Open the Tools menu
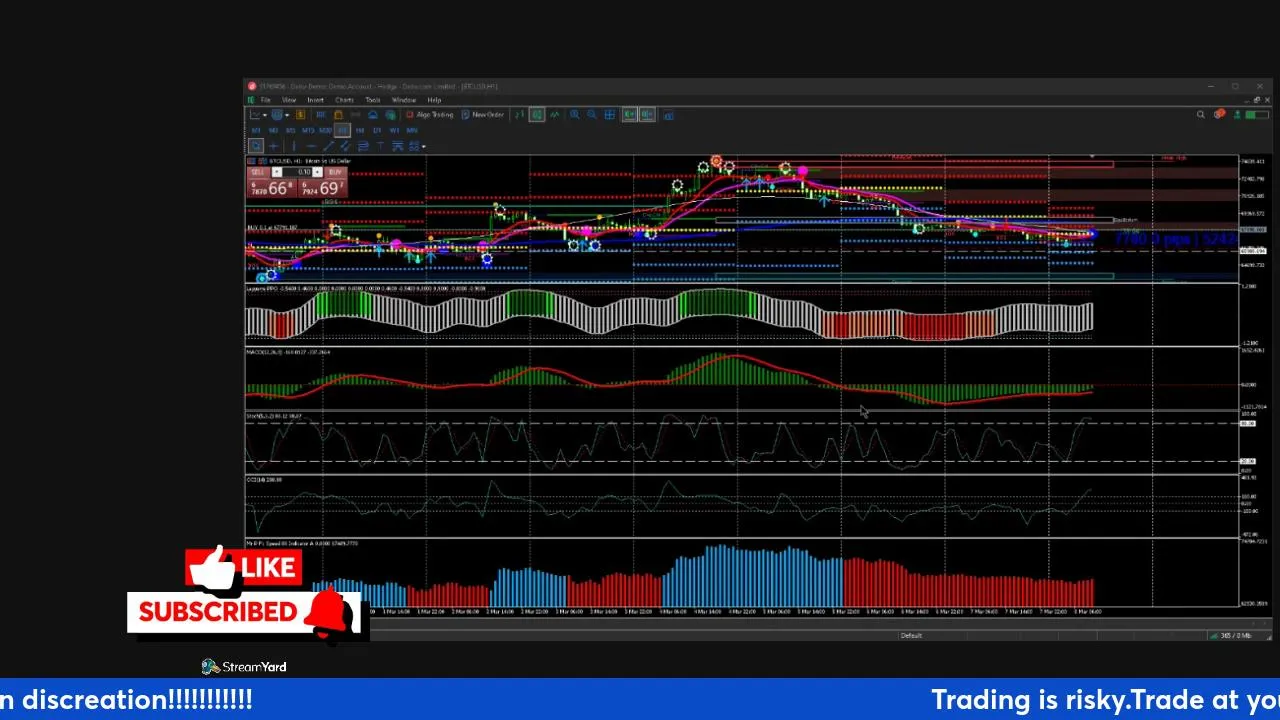The image size is (1280, 720). tap(373, 100)
